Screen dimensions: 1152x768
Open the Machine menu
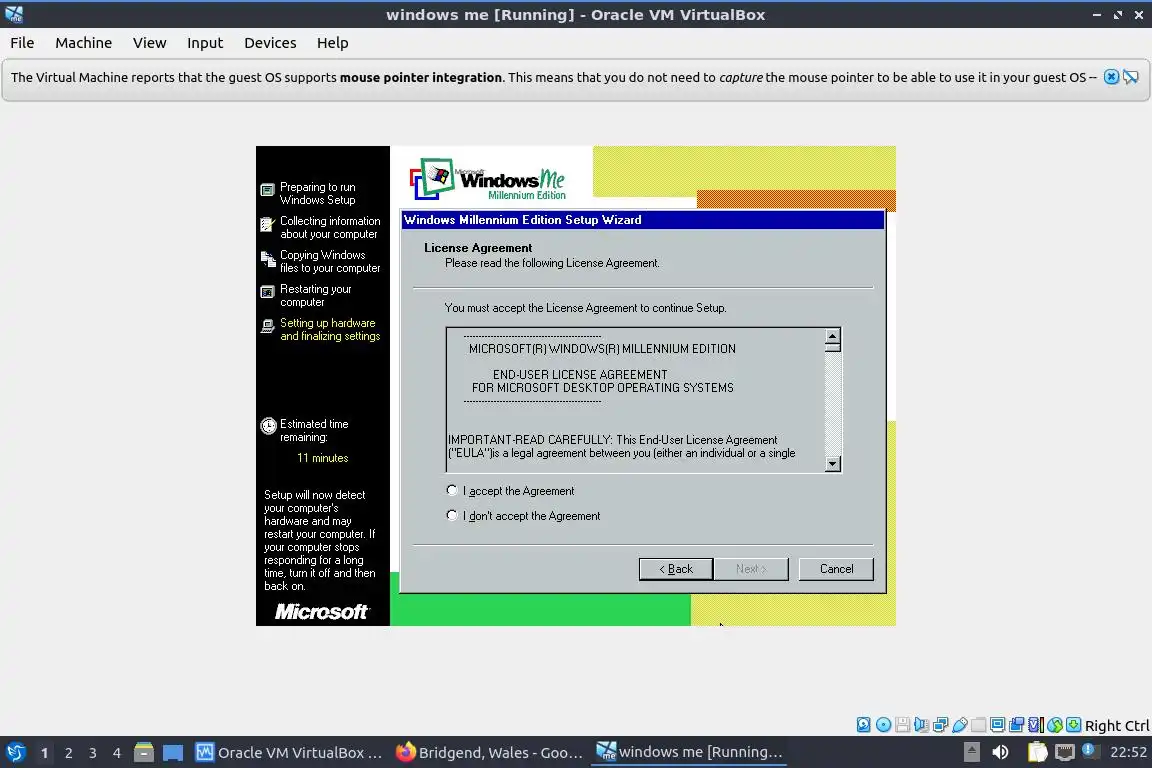[x=84, y=43]
